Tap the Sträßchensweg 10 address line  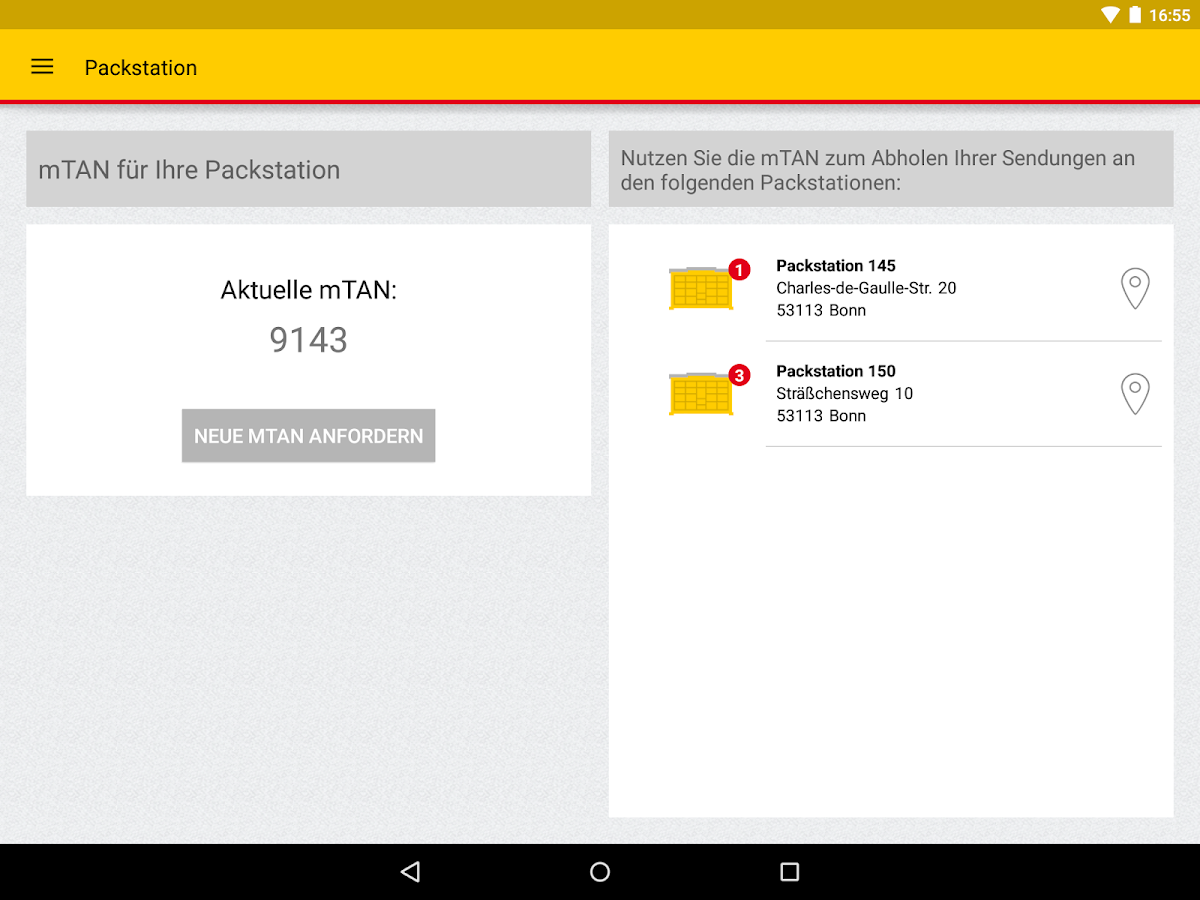845,394
